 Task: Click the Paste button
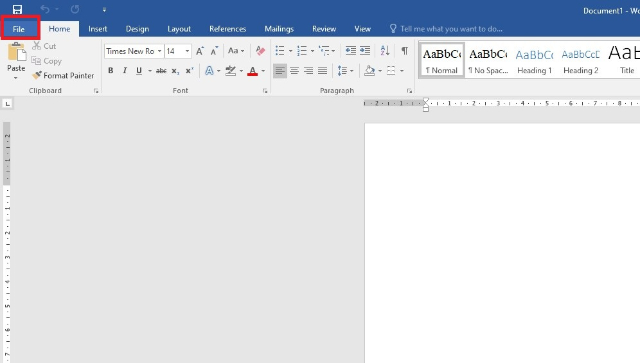coord(16,58)
